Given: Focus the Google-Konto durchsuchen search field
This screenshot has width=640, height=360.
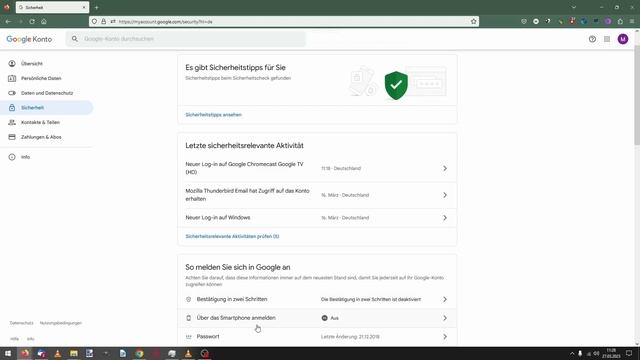Looking at the screenshot, I should click(x=186, y=39).
